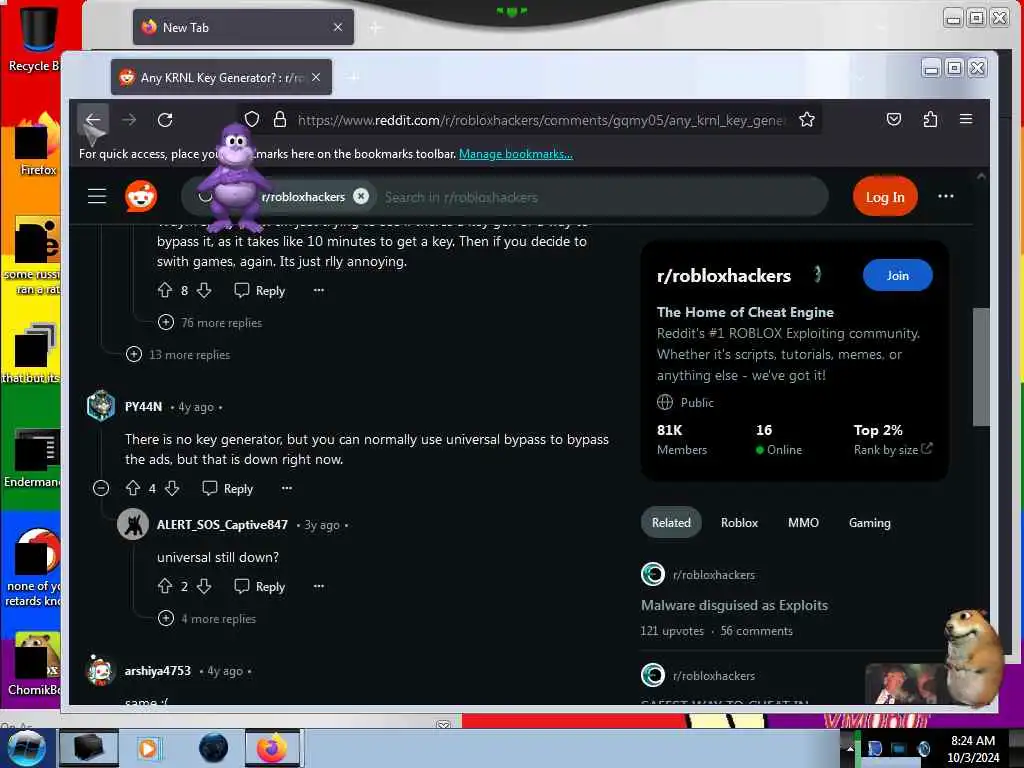Open the Firefox extensions puzzle icon
Screen dimensions: 1024x768
coord(931,120)
